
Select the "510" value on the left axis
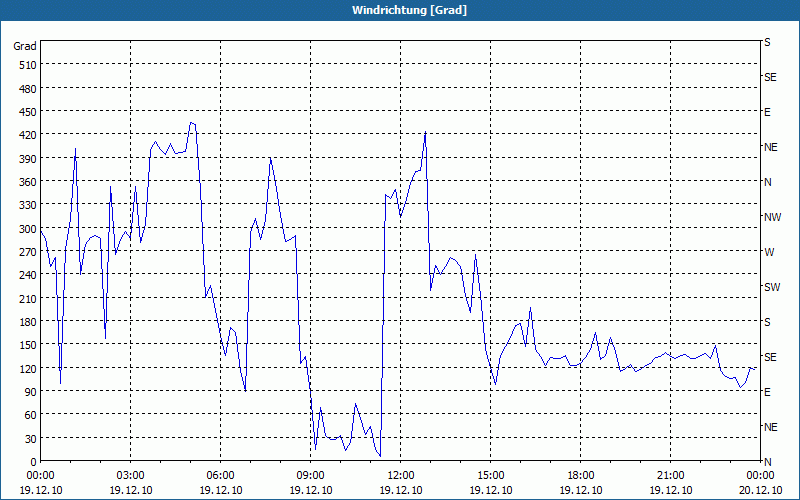pos(28,65)
